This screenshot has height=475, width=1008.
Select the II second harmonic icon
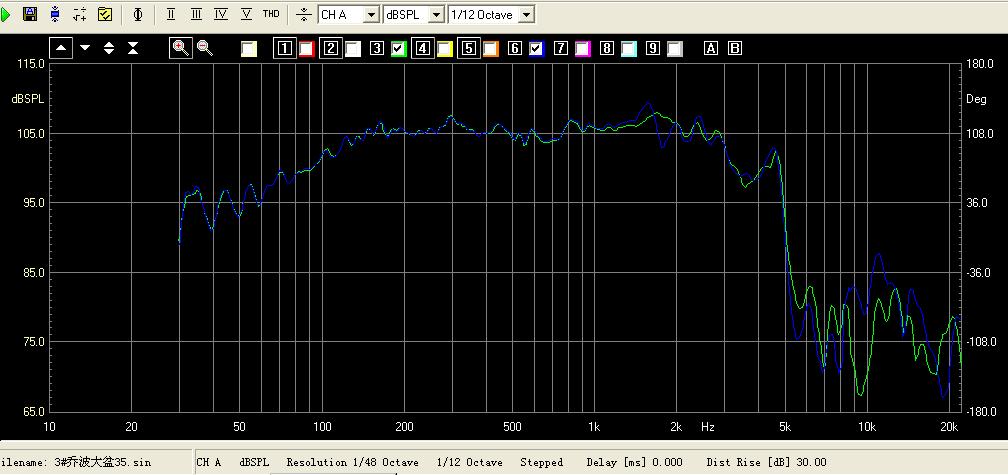pos(171,14)
